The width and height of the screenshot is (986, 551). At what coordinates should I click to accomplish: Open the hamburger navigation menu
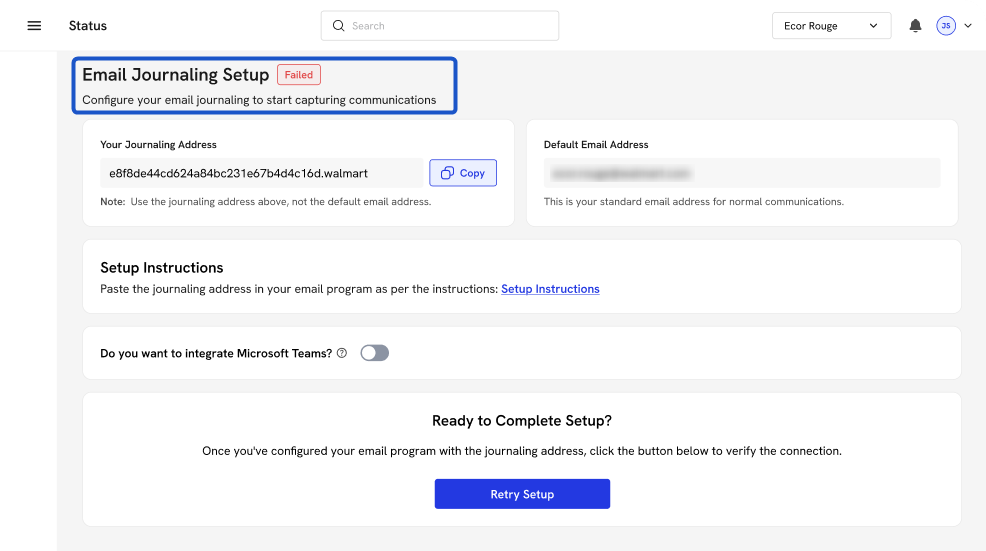click(x=34, y=26)
